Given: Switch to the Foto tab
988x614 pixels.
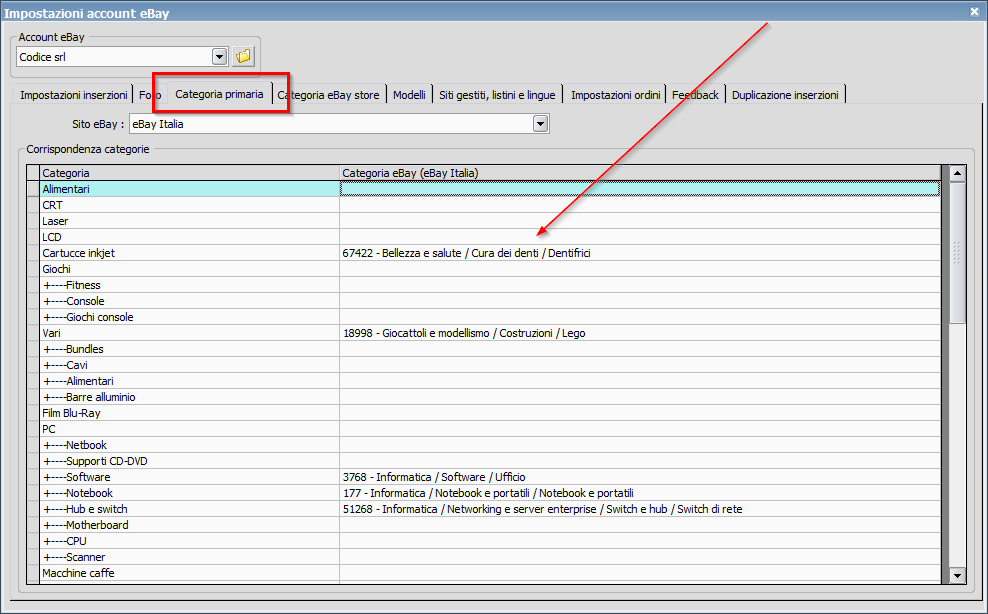Looking at the screenshot, I should 150,95.
